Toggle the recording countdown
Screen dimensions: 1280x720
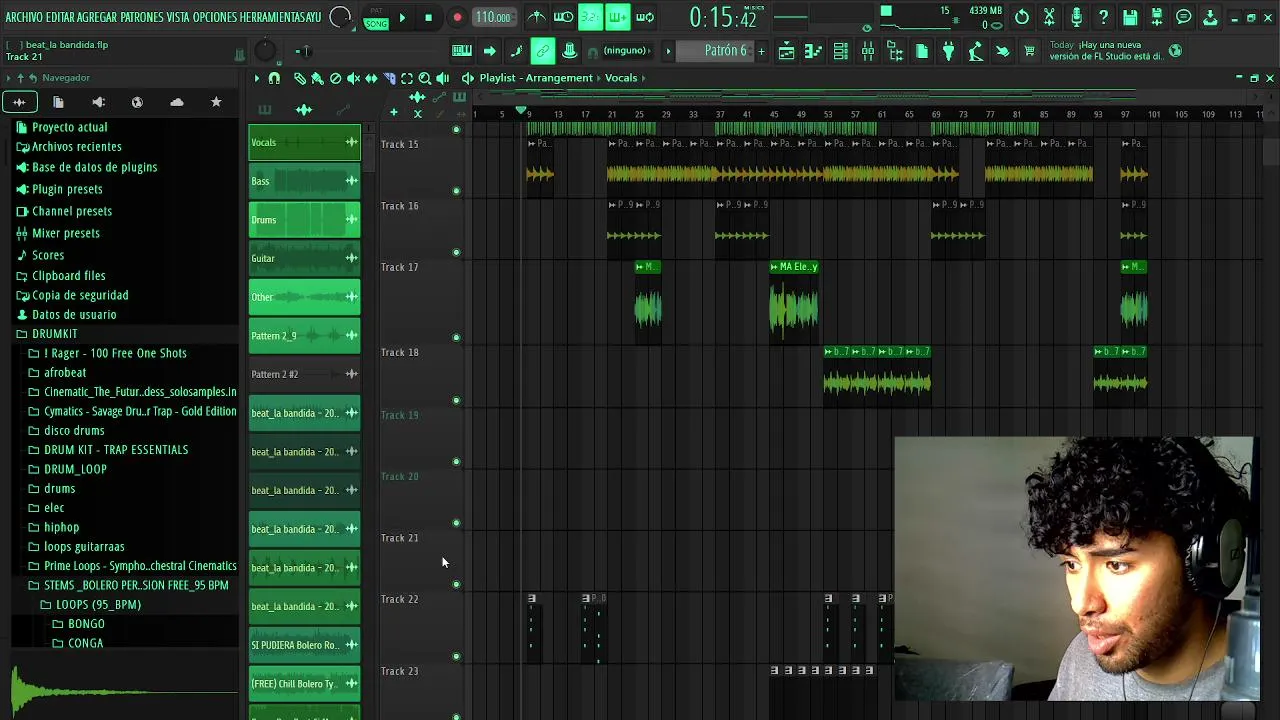click(590, 17)
